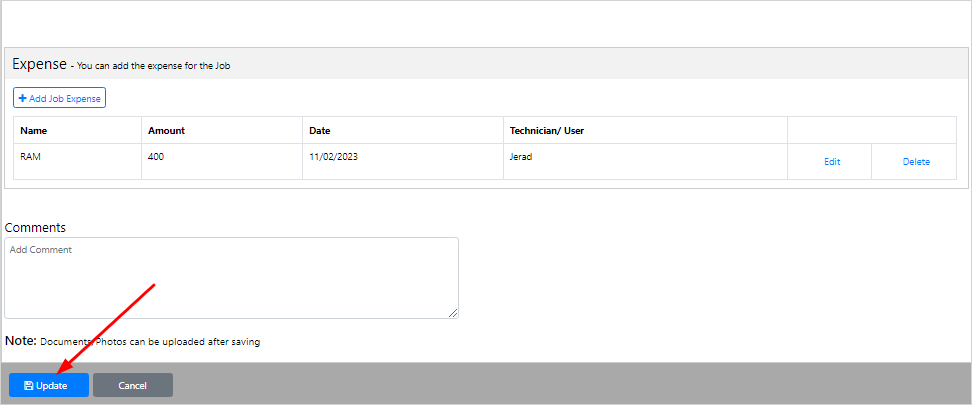Image resolution: width=972 pixels, height=405 pixels.
Task: Delete the RAM expense row
Action: pyautogui.click(x=916, y=162)
